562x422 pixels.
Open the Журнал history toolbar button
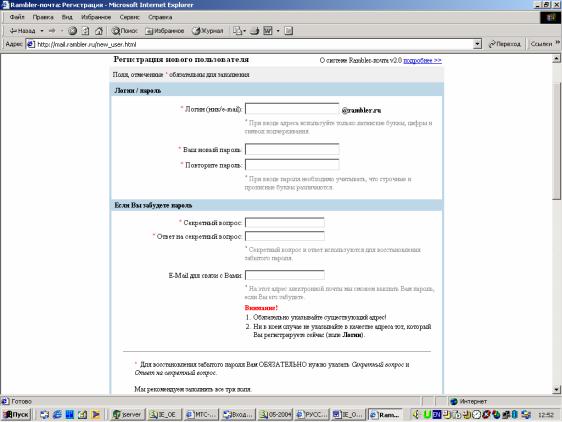pyautogui.click(x=208, y=31)
